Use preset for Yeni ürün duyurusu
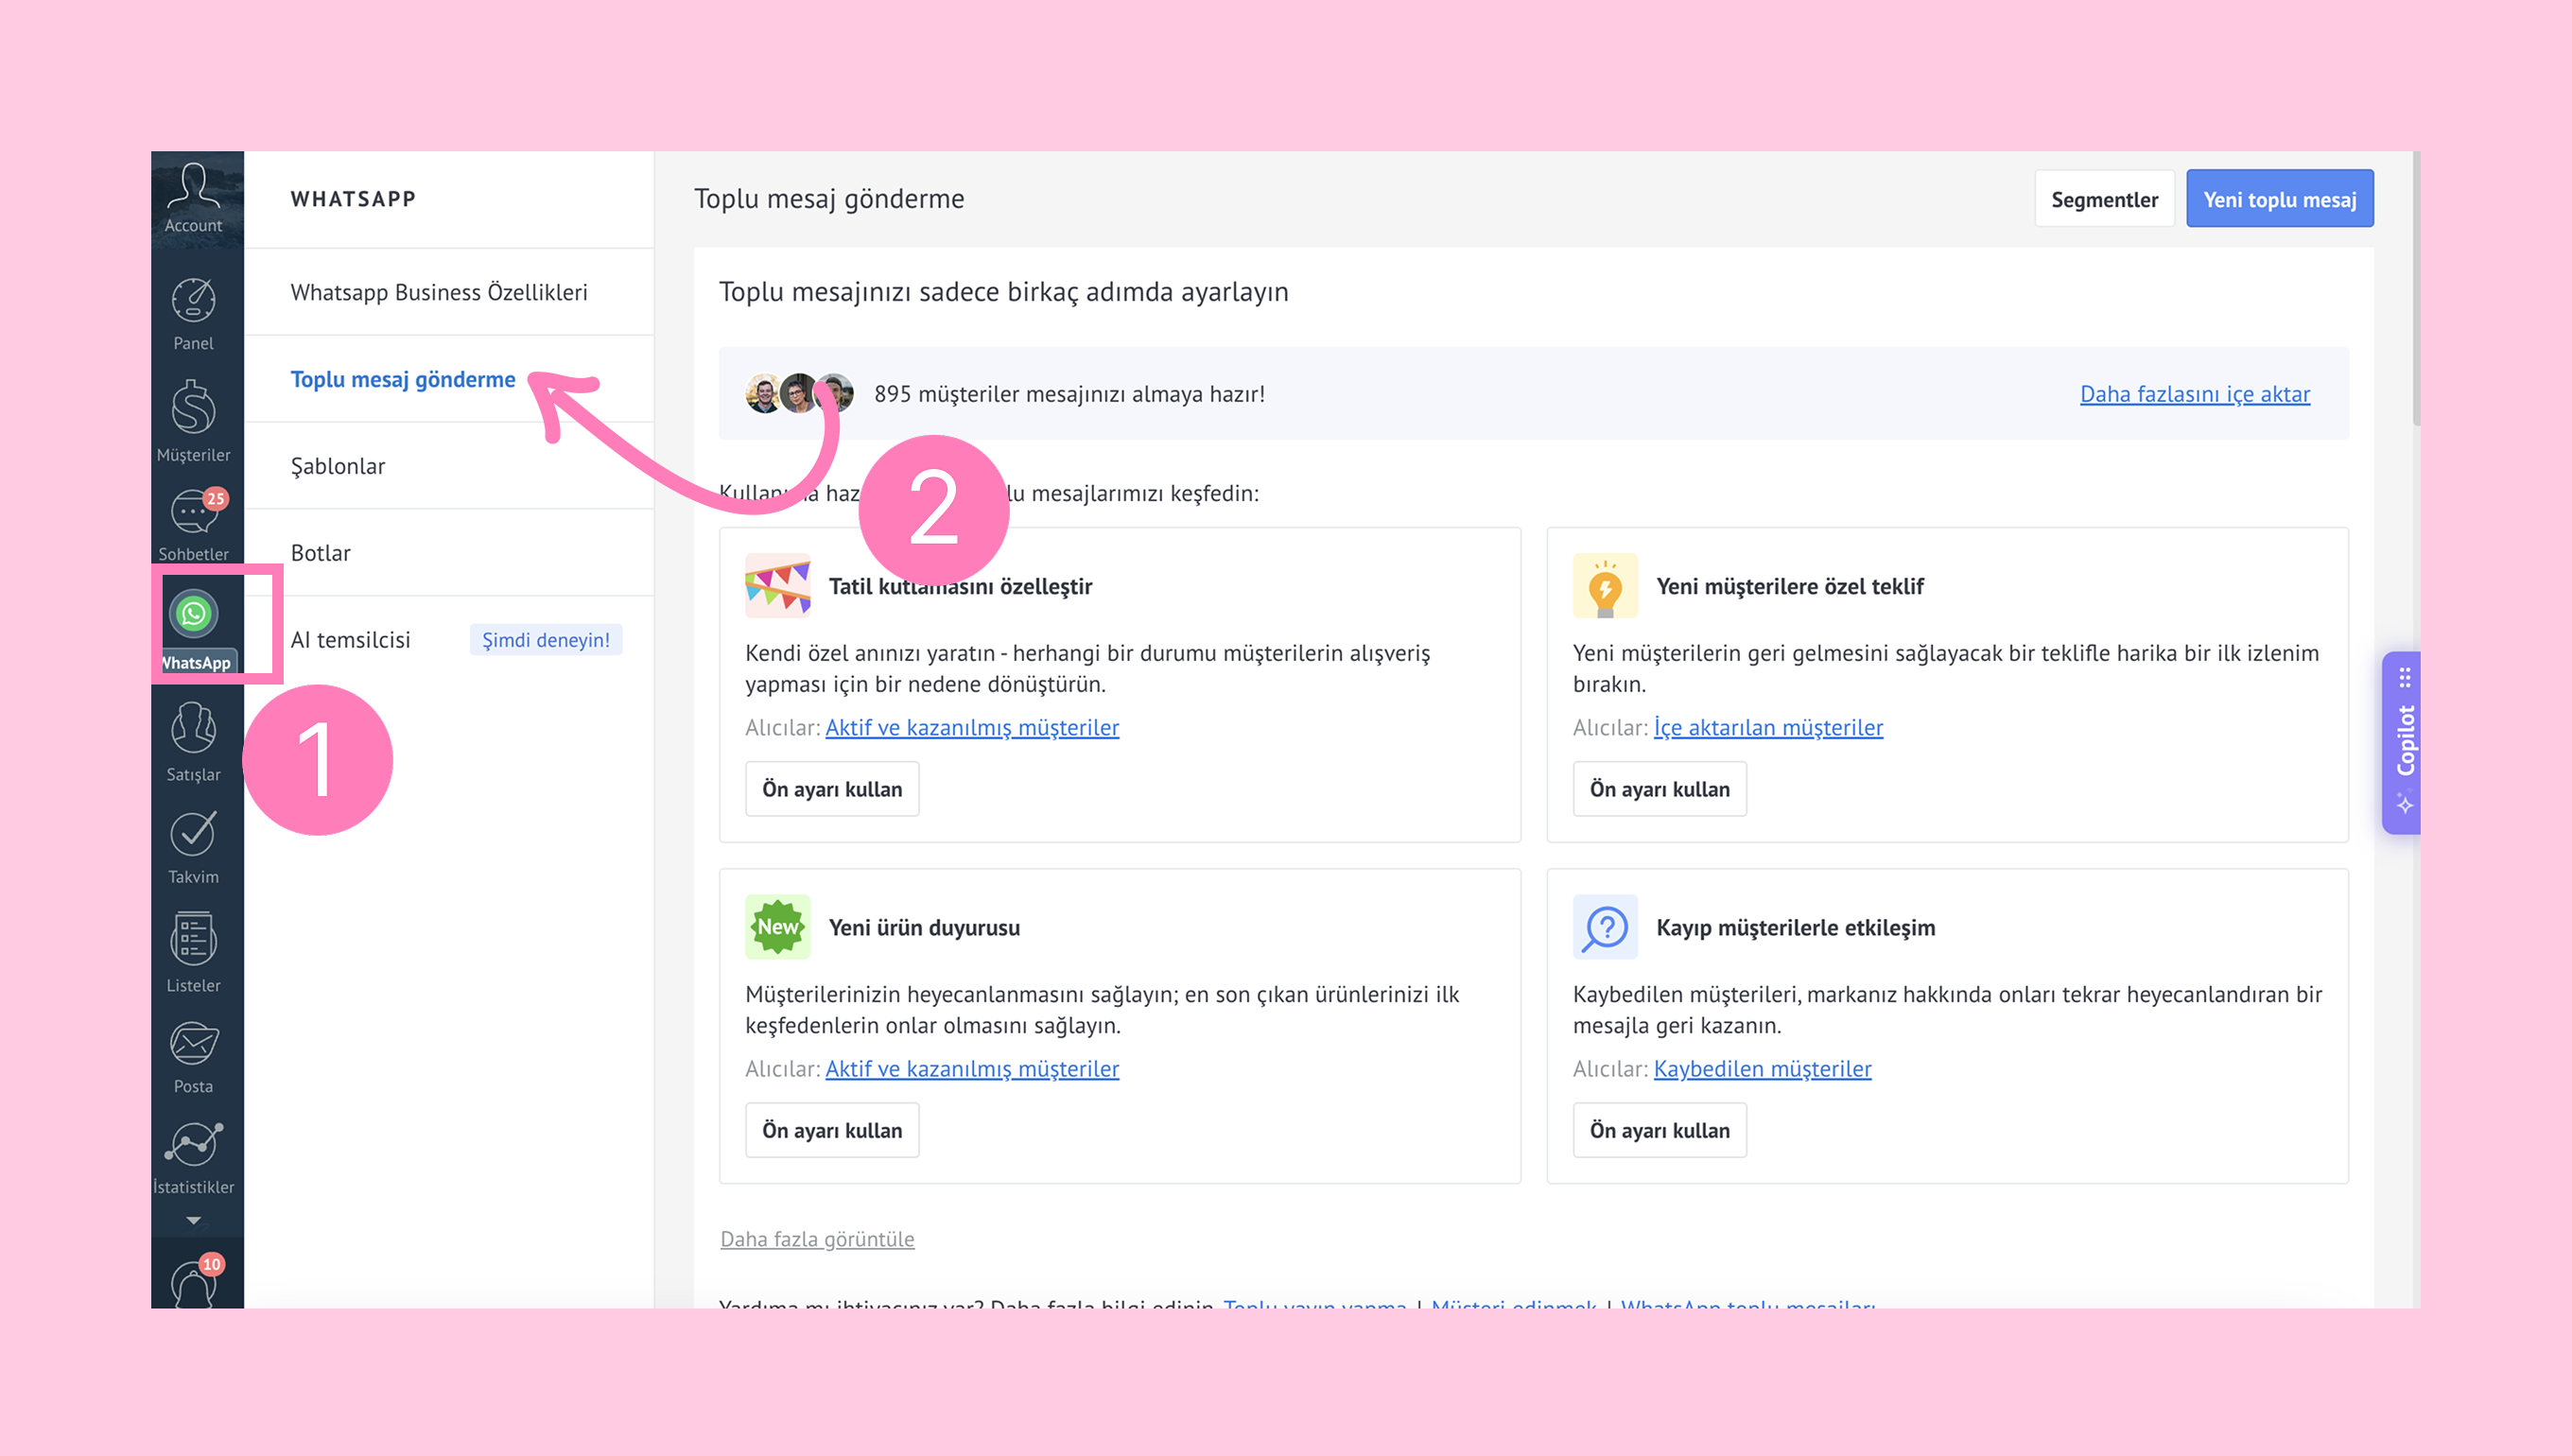 pos(831,1130)
